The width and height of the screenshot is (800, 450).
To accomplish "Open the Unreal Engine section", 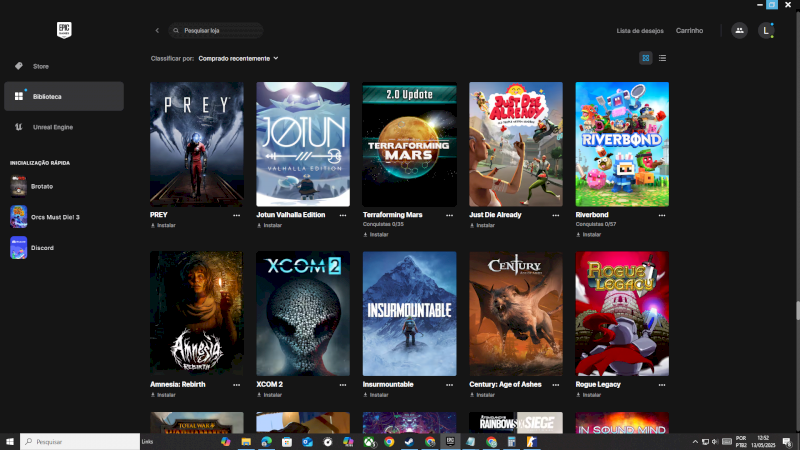I will tap(52, 127).
